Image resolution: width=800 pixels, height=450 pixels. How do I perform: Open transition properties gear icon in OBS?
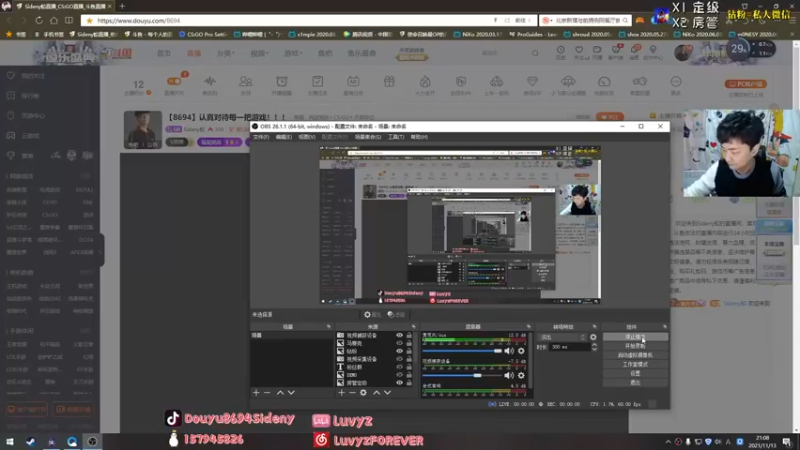click(x=593, y=337)
